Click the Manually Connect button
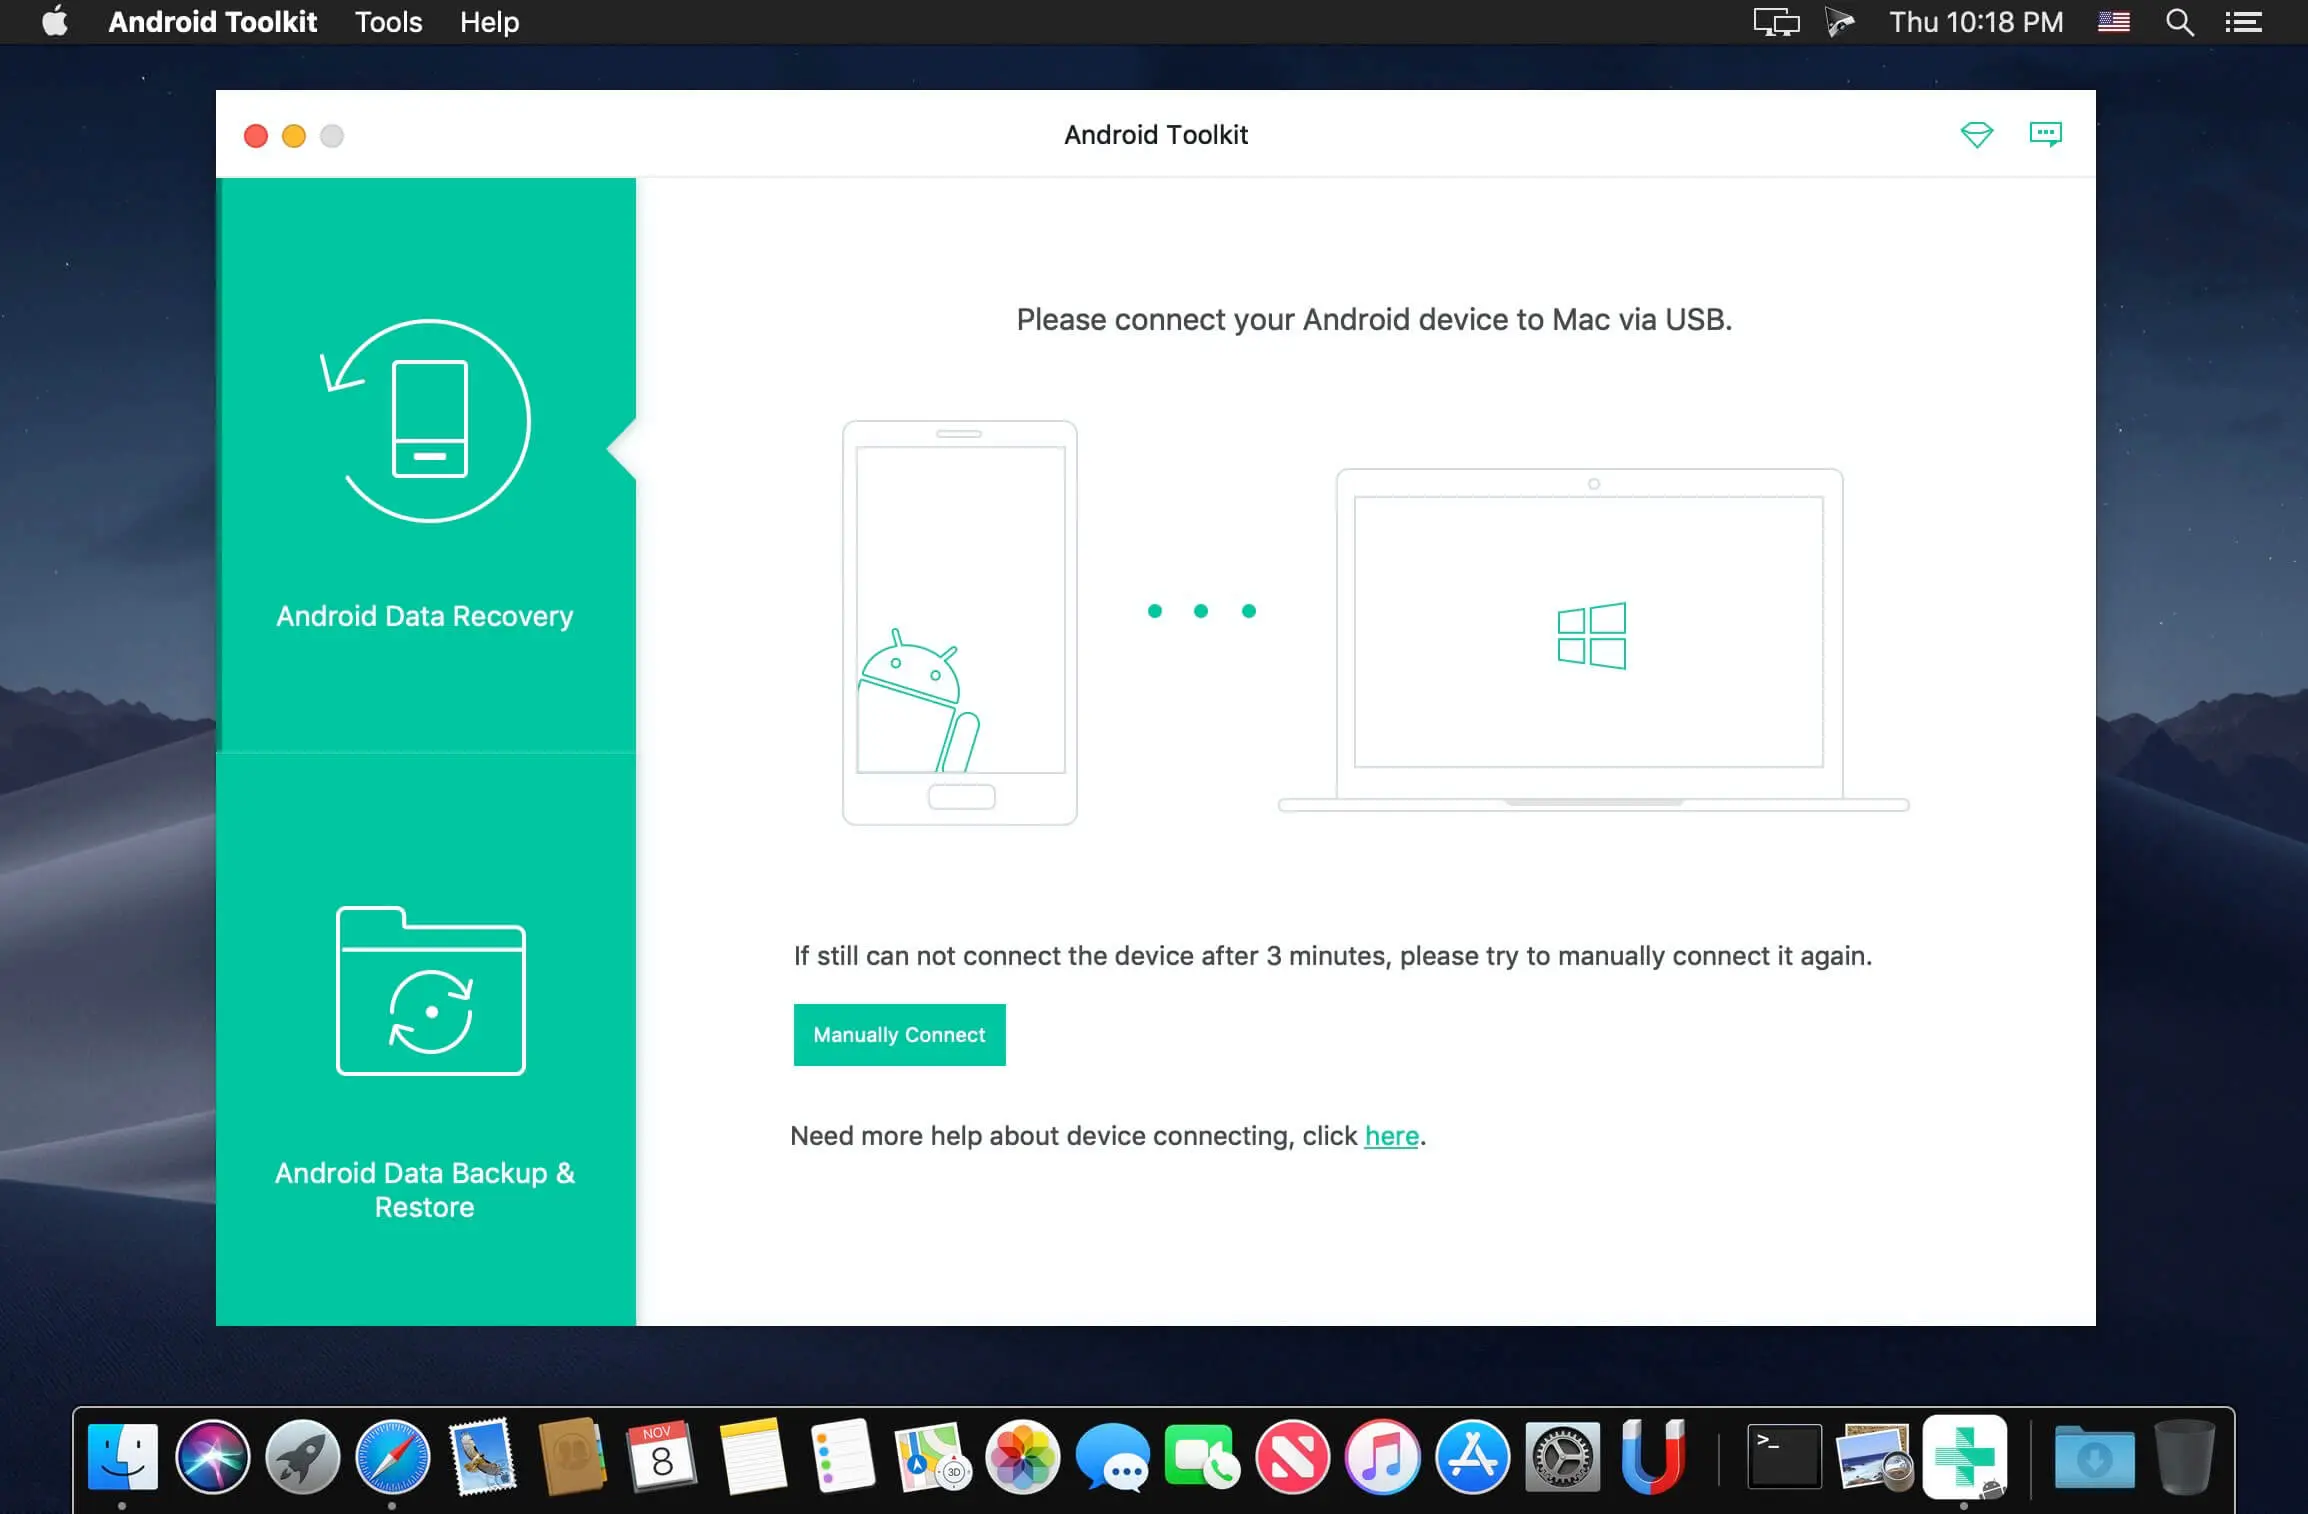 click(898, 1034)
